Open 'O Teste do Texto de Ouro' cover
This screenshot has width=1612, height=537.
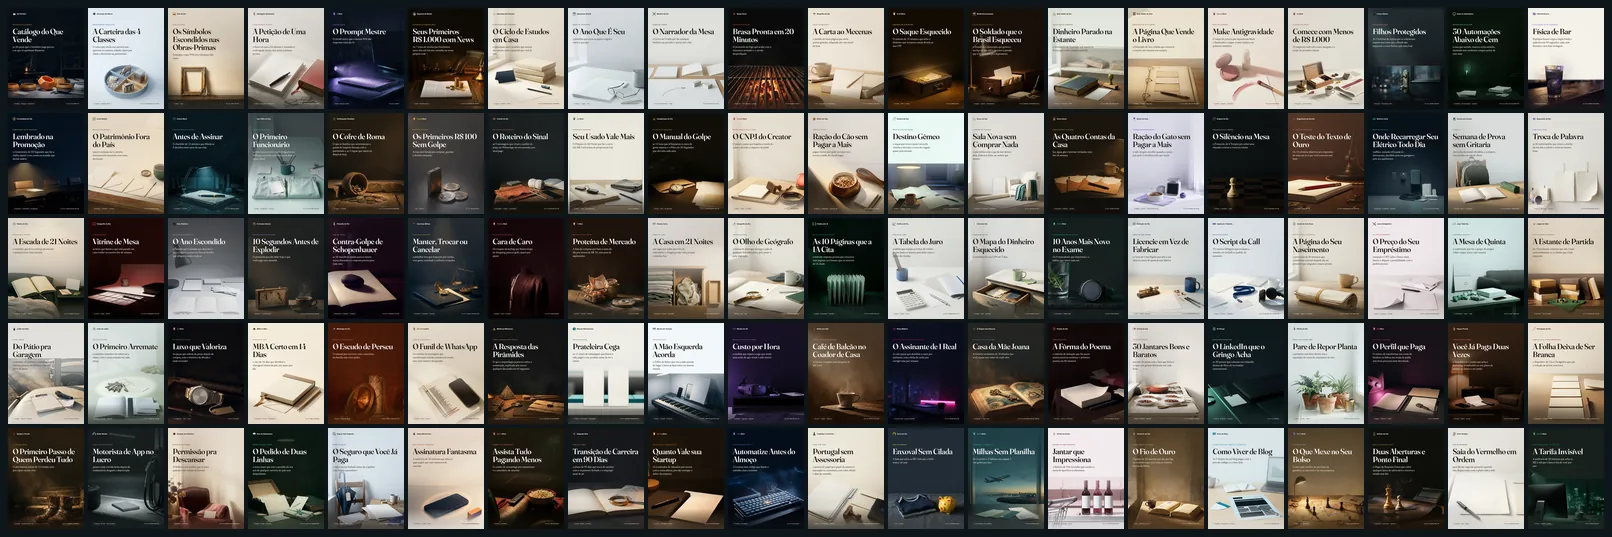tap(1325, 164)
